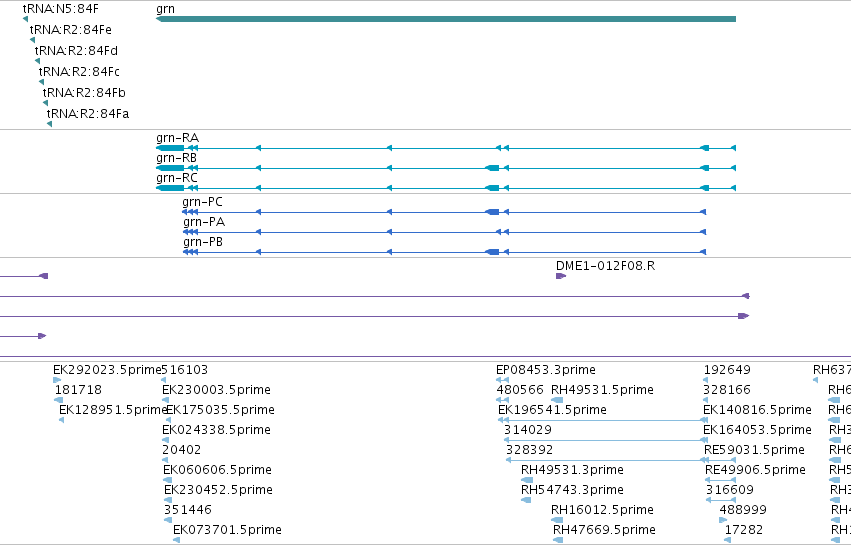This screenshot has height=545, width=851.
Task: Select the grn-RB transcript label
Action: (176, 158)
